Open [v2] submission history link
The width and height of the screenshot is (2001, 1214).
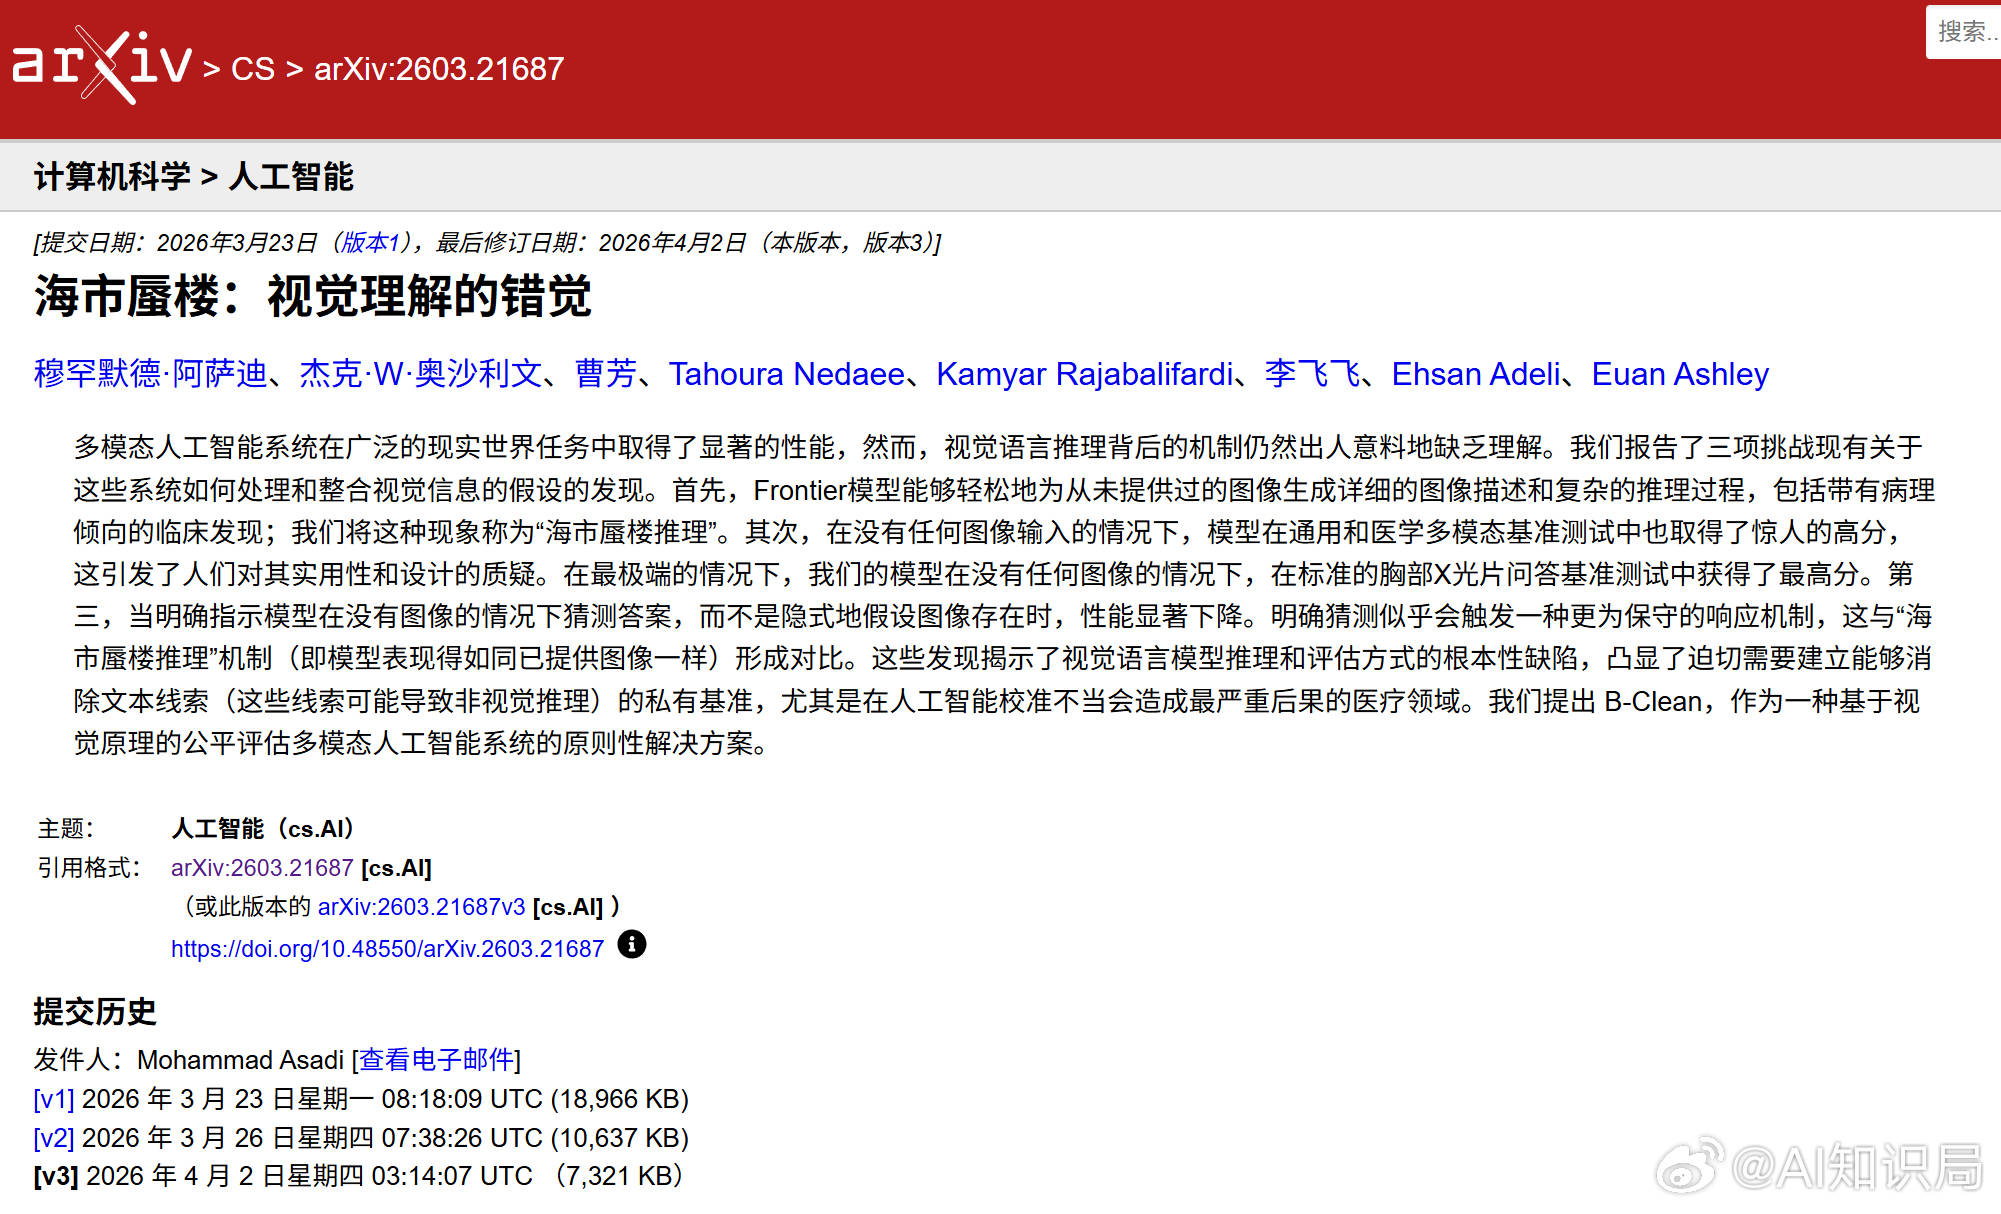pyautogui.click(x=53, y=1138)
